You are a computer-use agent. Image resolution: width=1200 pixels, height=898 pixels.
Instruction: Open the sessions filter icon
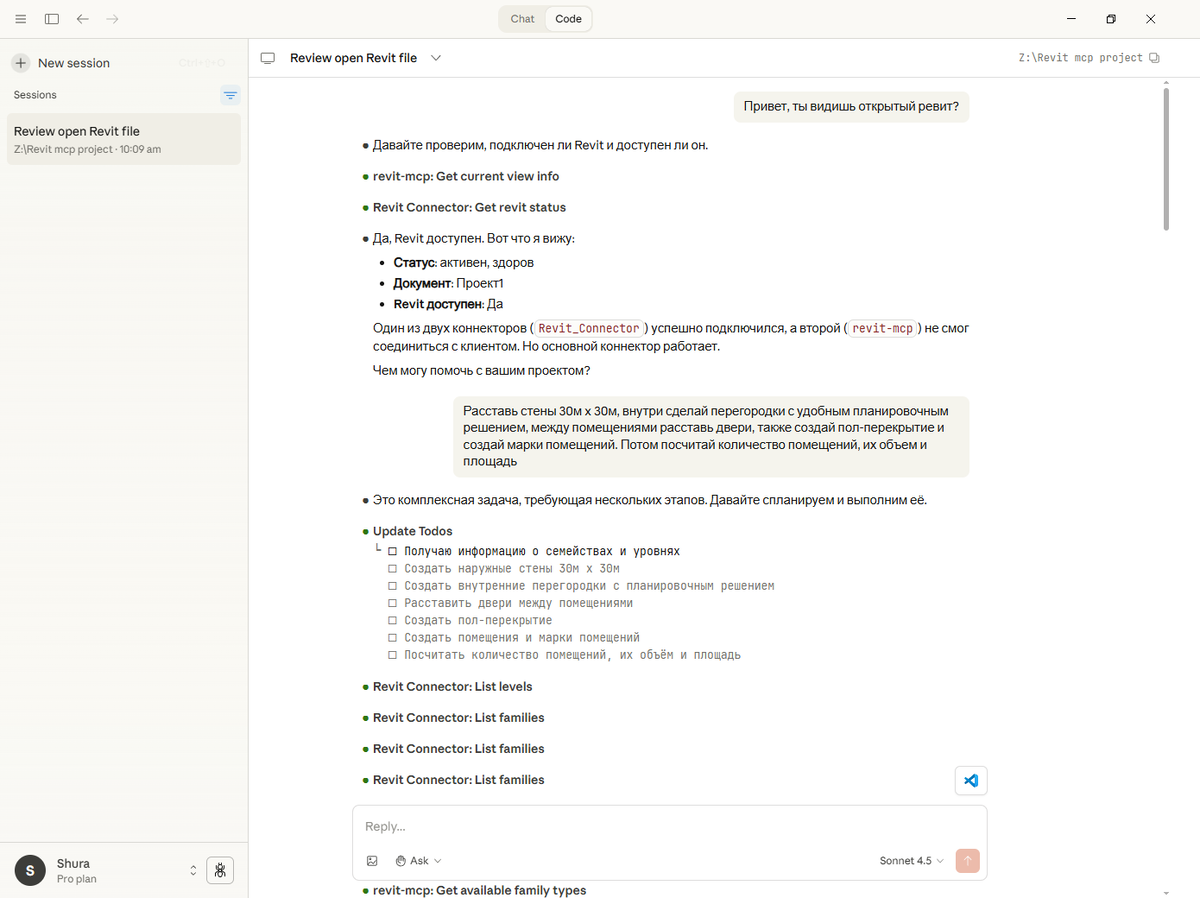pos(230,95)
